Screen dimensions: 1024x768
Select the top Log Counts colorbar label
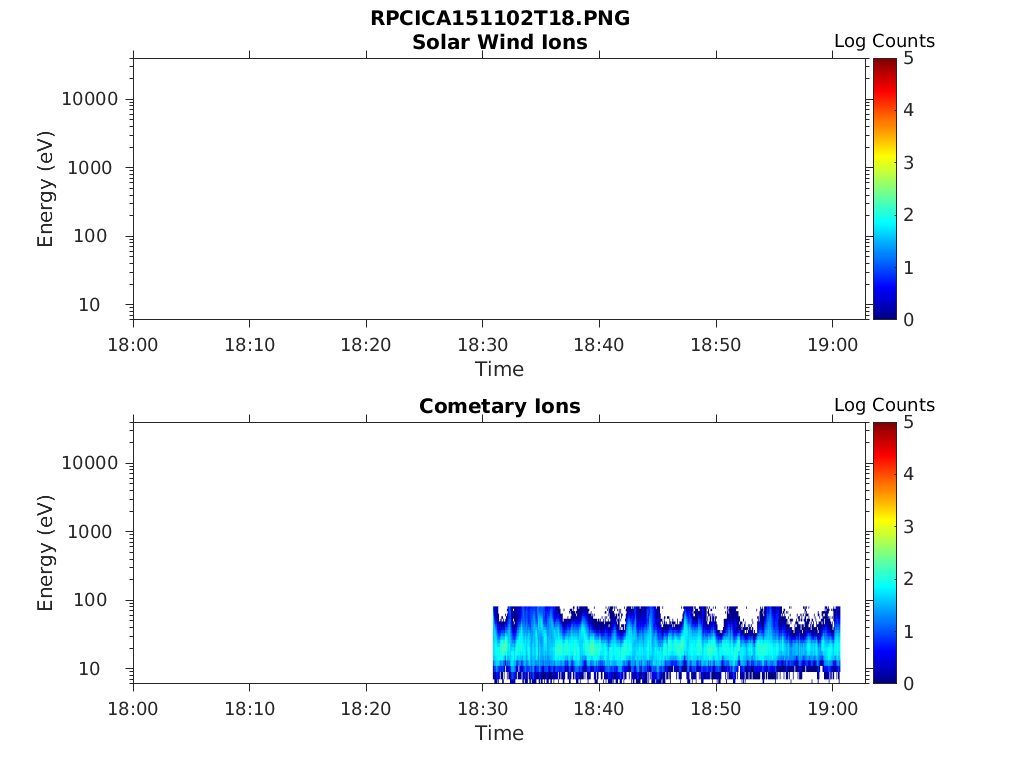(884, 41)
